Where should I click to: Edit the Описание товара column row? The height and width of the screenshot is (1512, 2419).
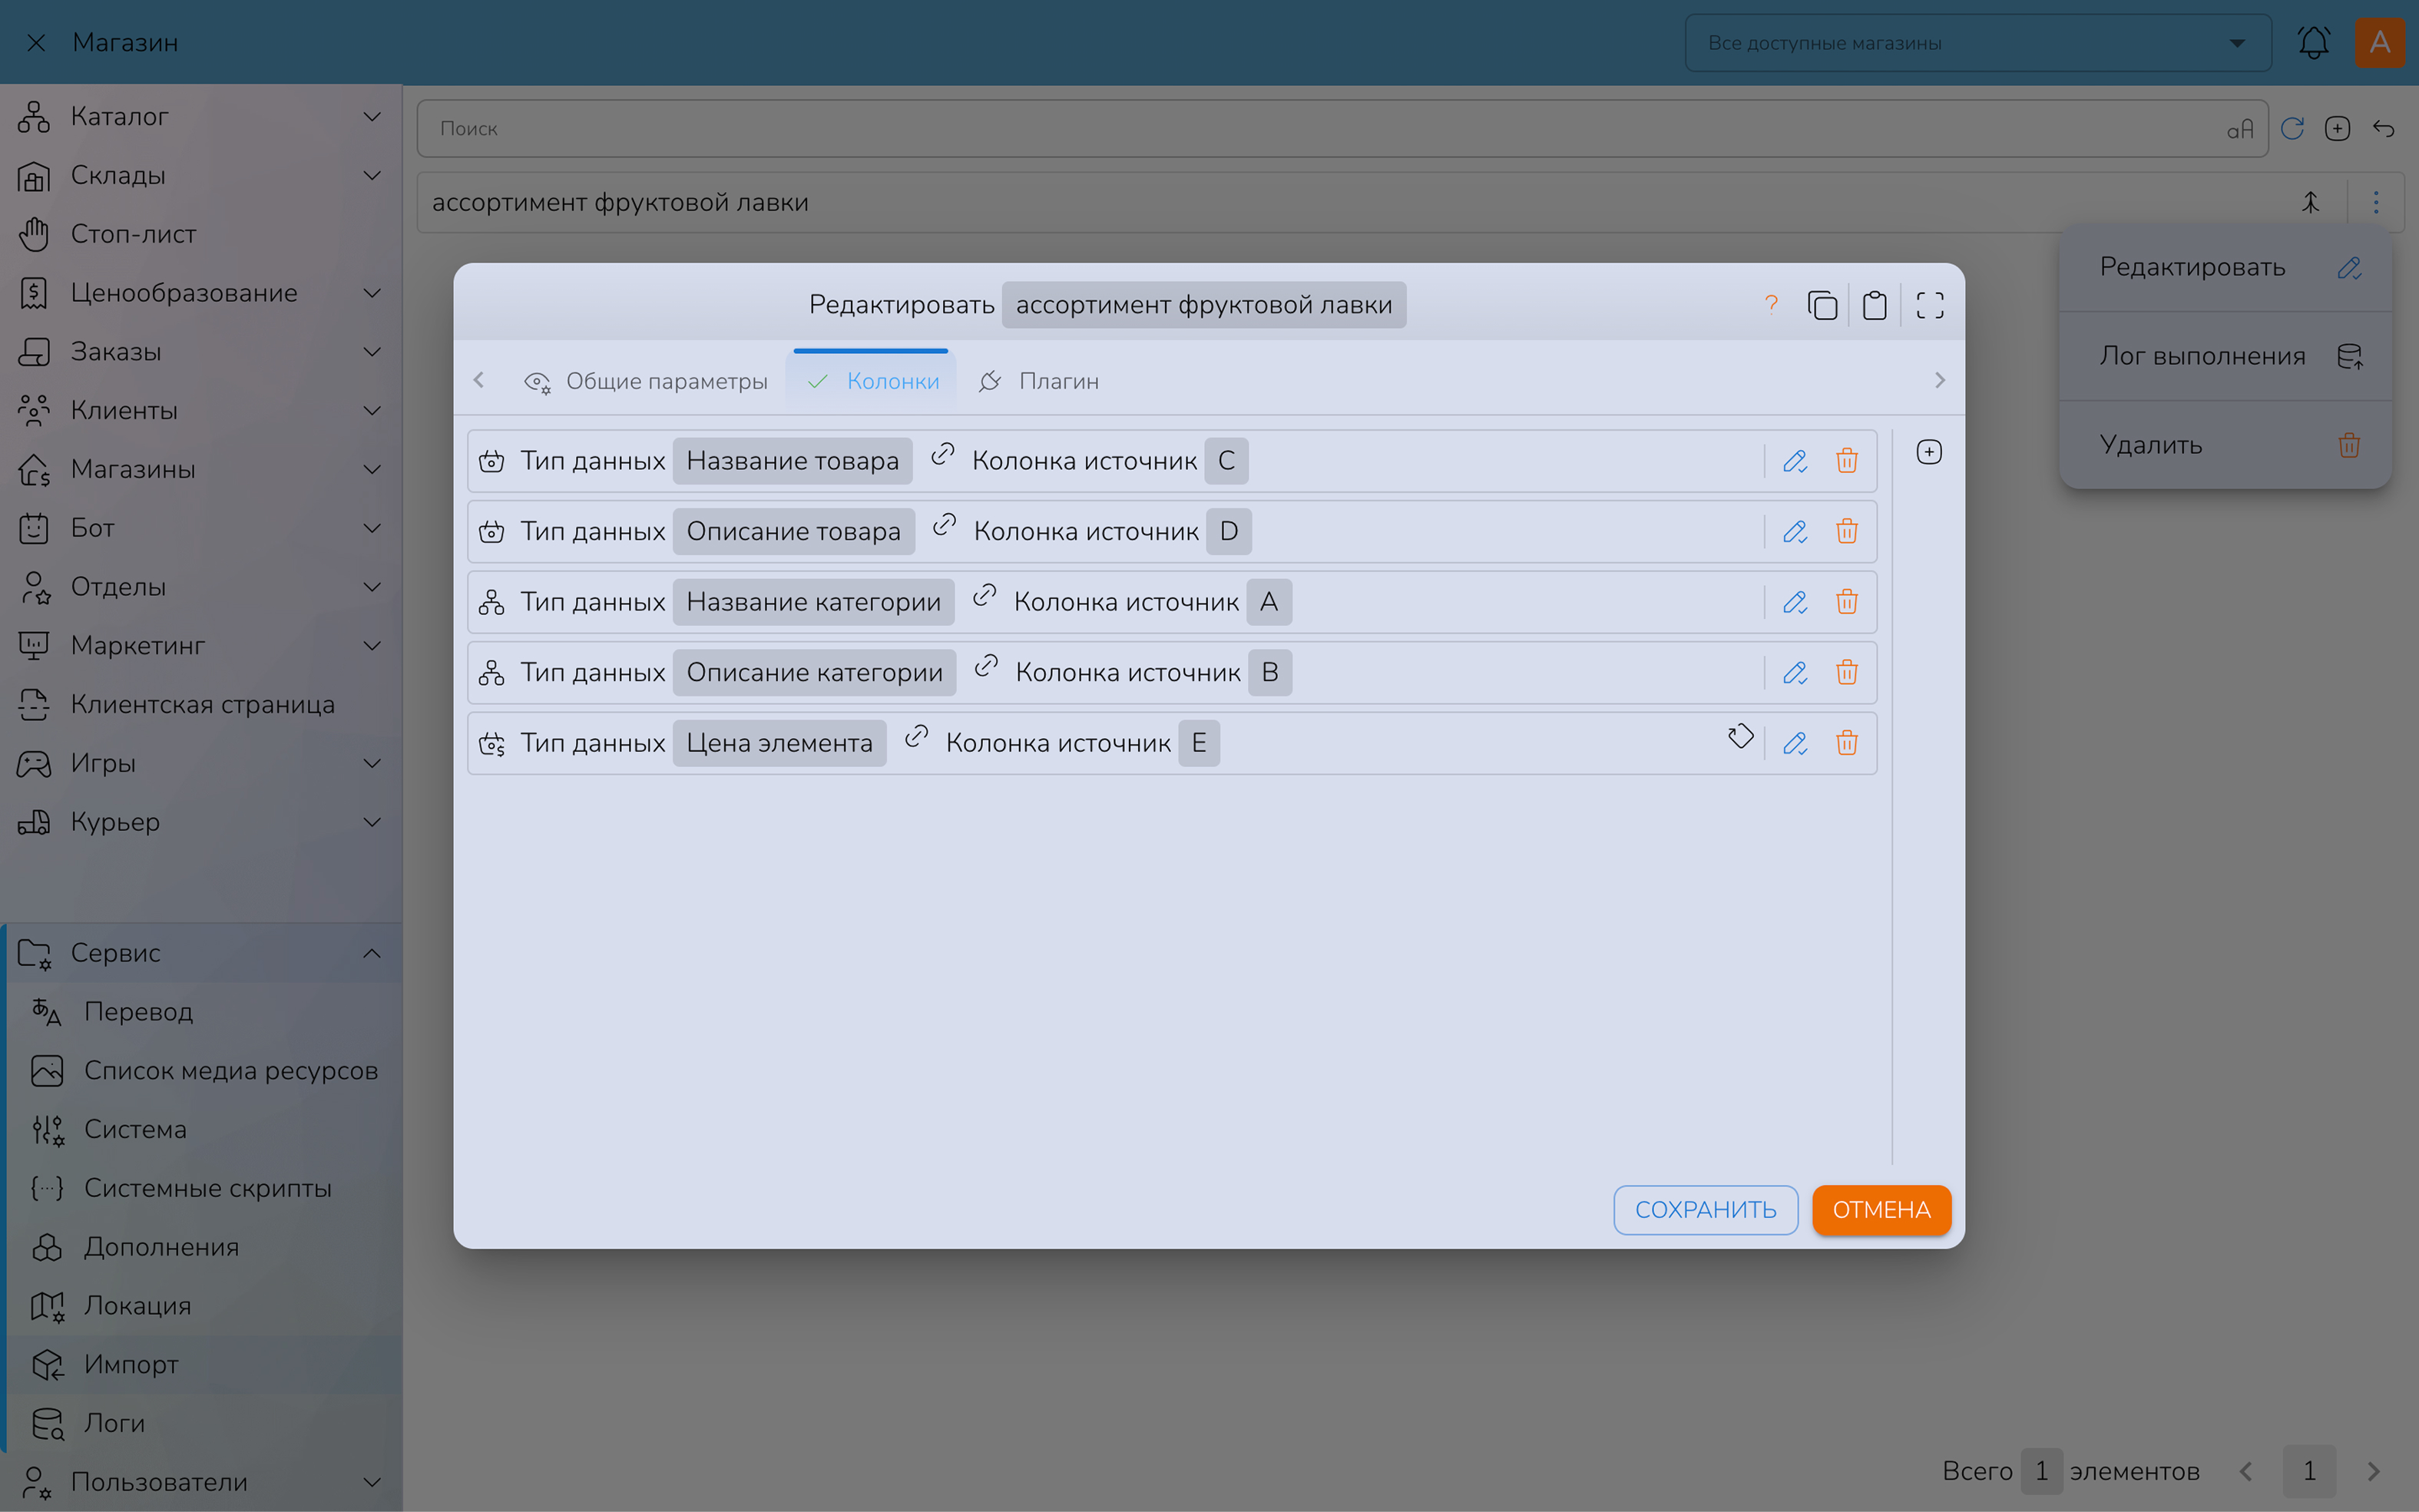pos(1795,531)
